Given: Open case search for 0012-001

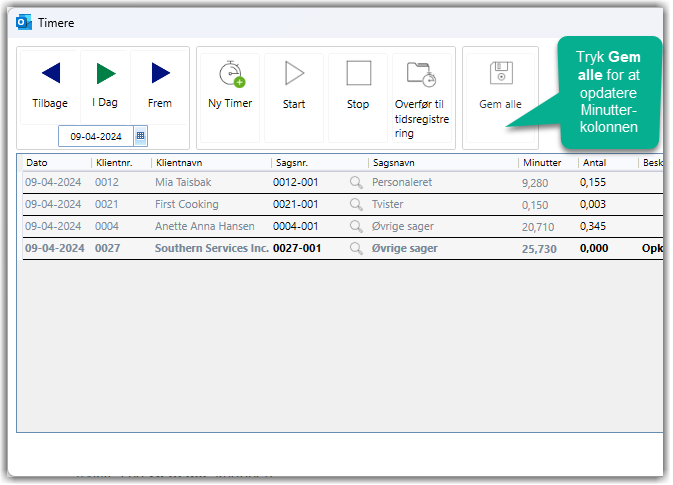Looking at the screenshot, I should click(x=356, y=182).
